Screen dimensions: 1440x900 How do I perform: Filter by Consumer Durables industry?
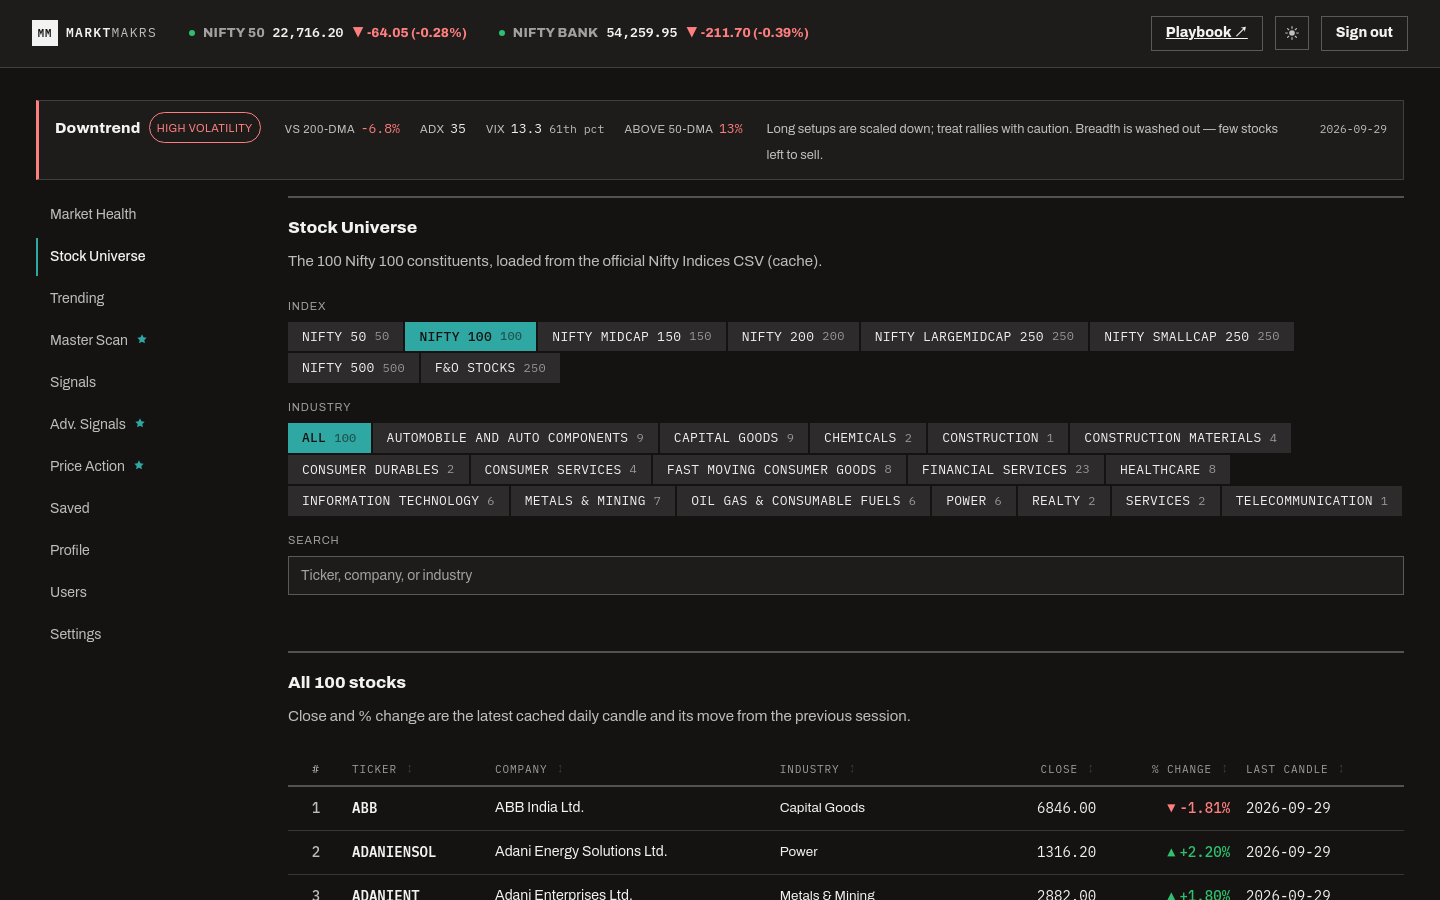pos(378,470)
